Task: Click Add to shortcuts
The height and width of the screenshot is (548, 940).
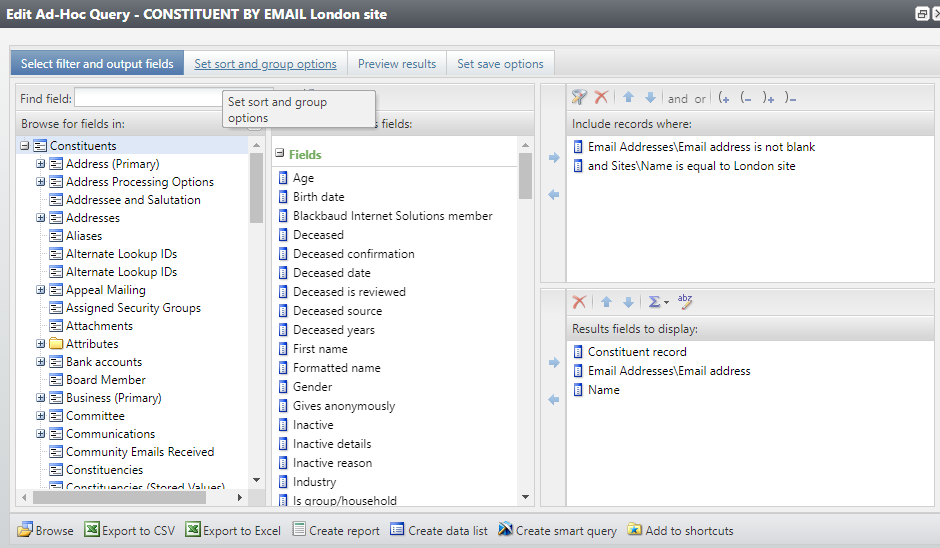Action: (680, 531)
